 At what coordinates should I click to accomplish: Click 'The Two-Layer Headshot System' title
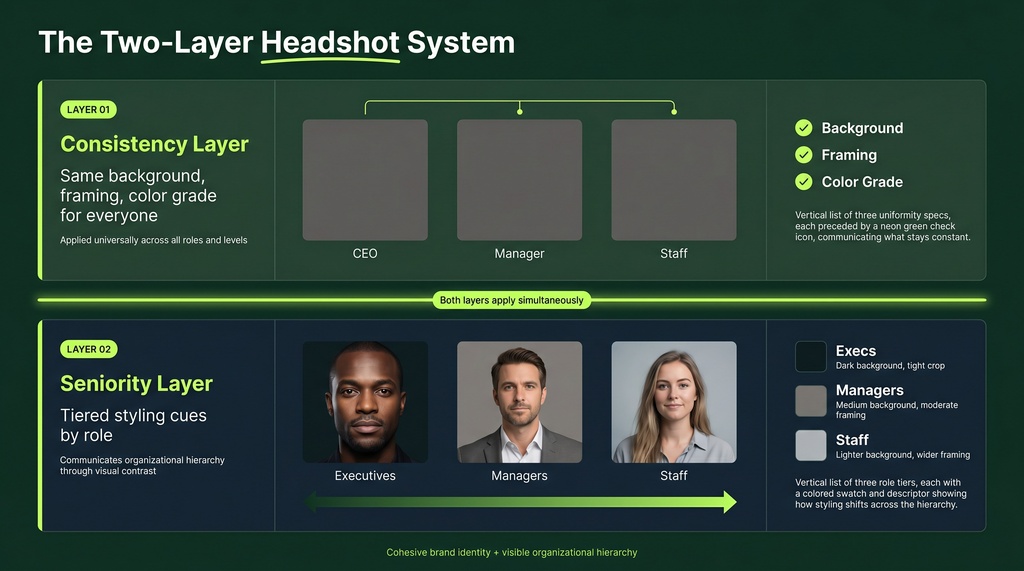(277, 42)
